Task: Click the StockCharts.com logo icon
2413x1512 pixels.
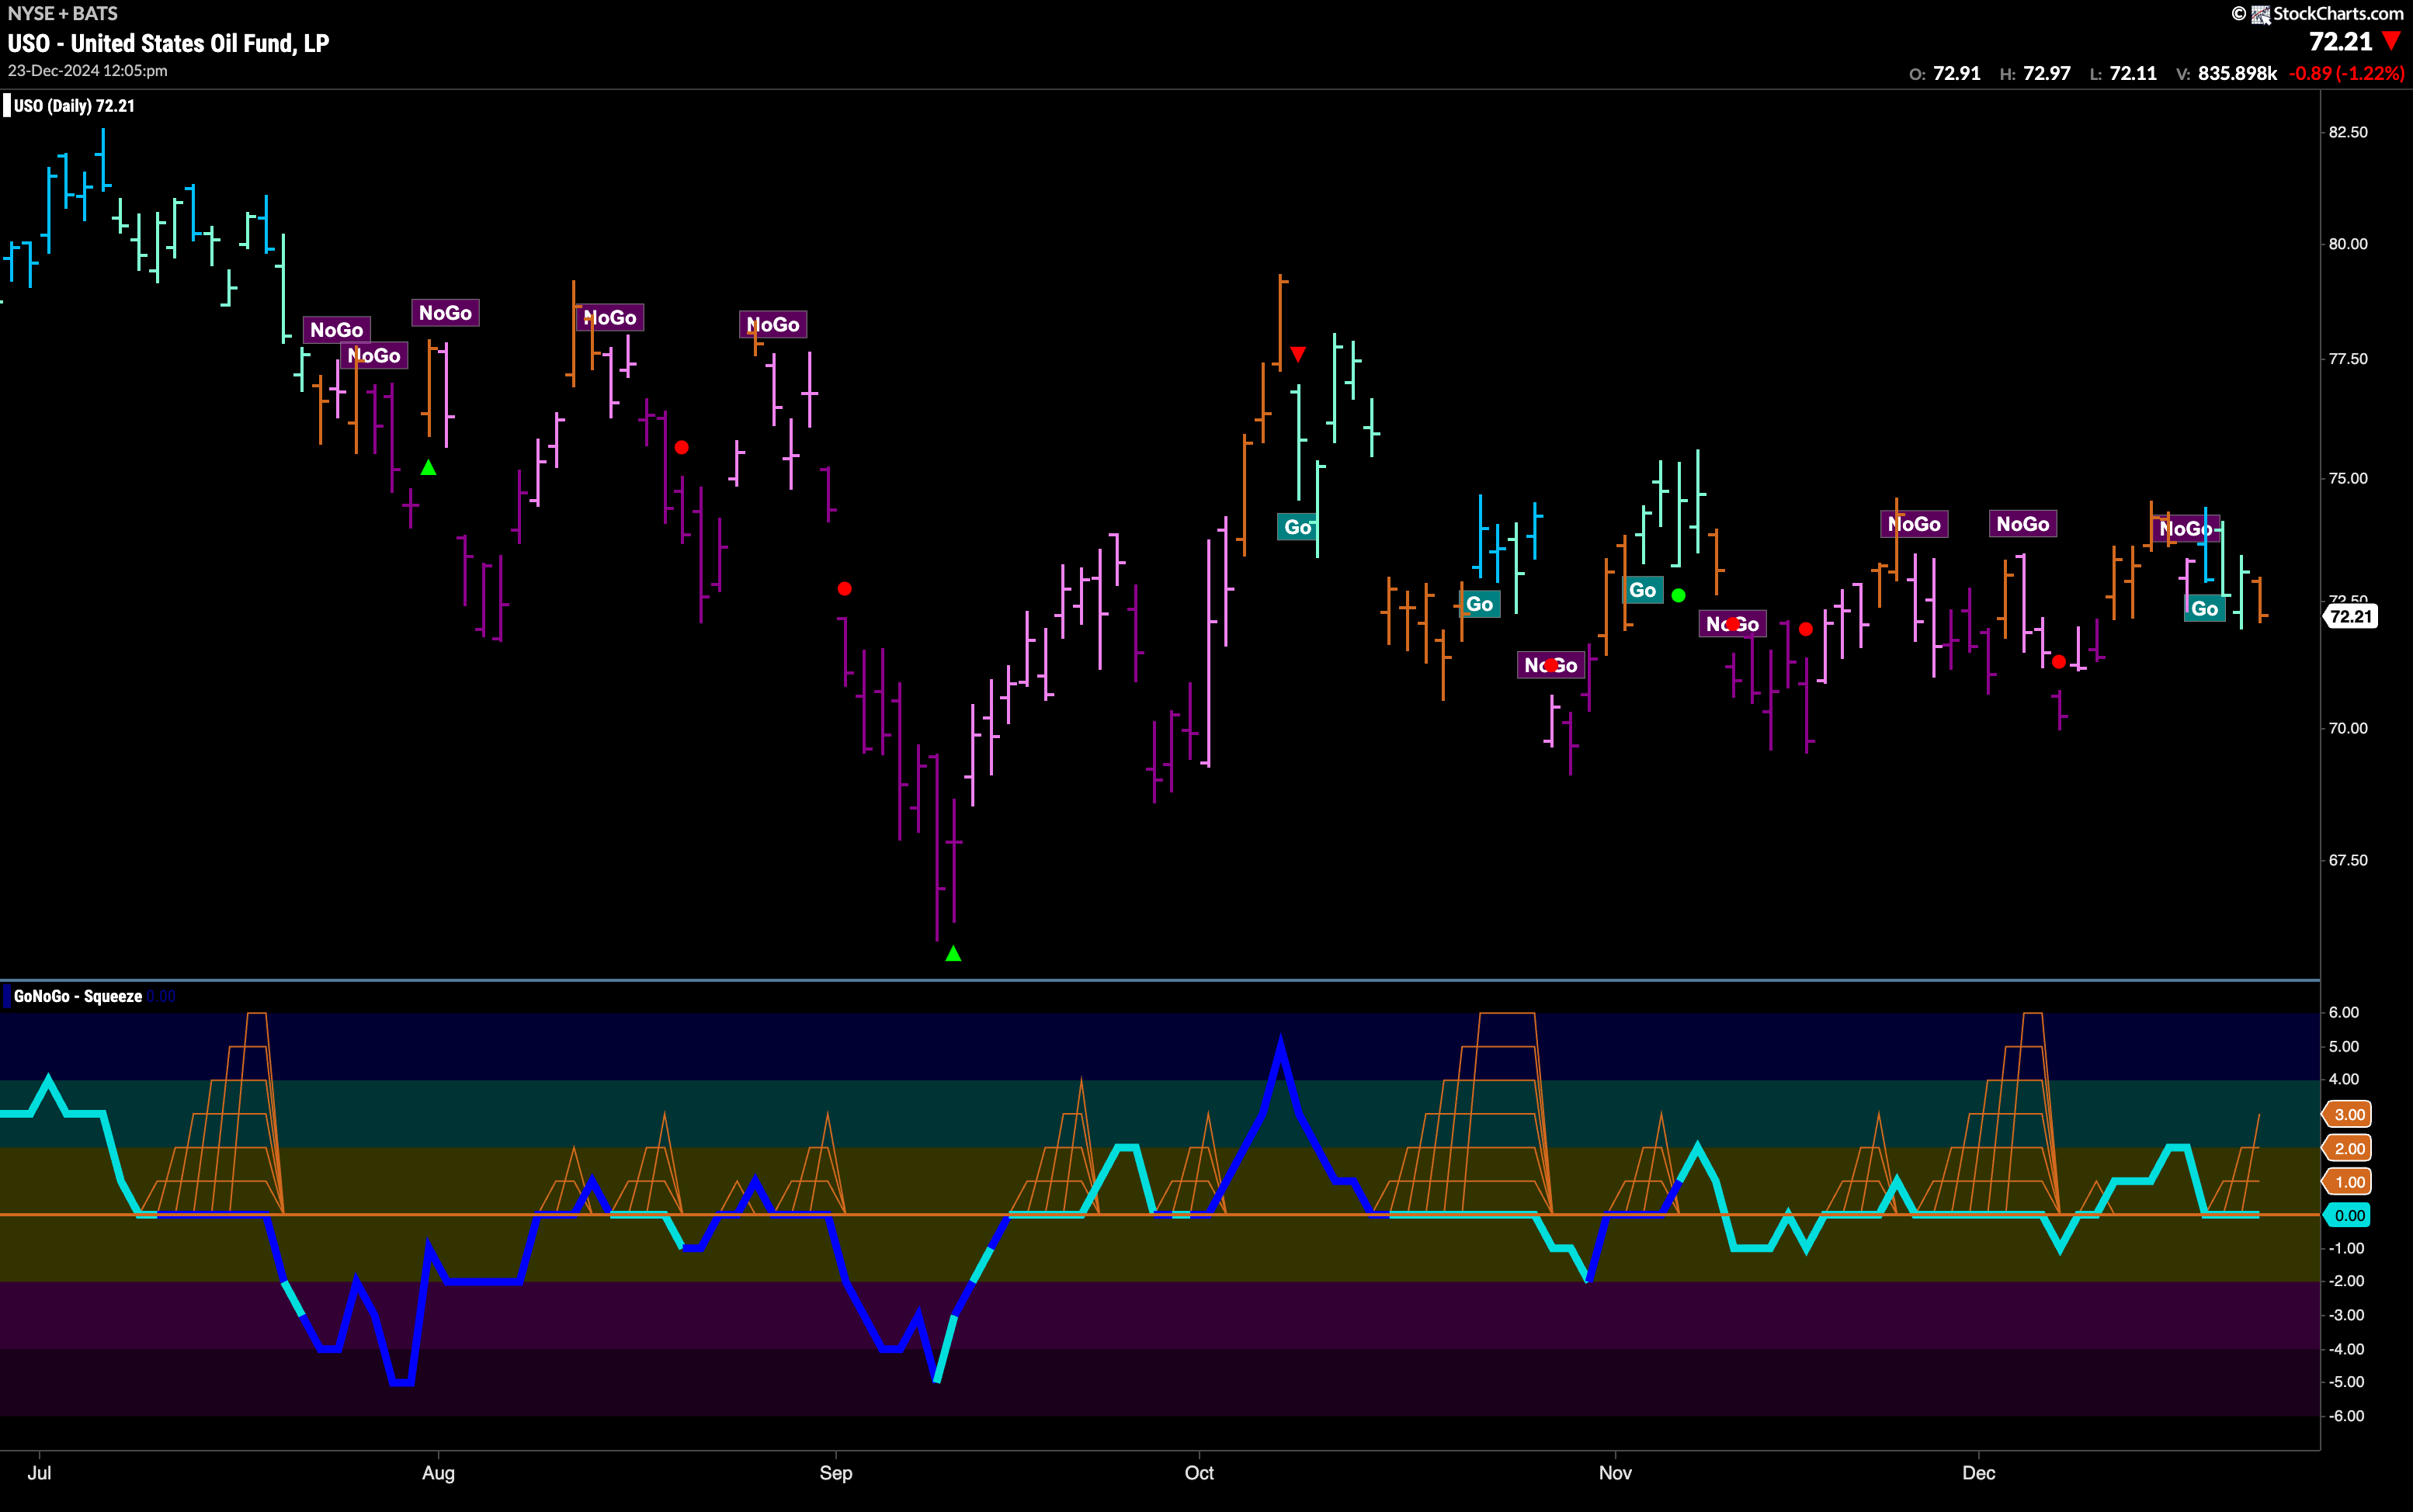Action: (x=2260, y=14)
